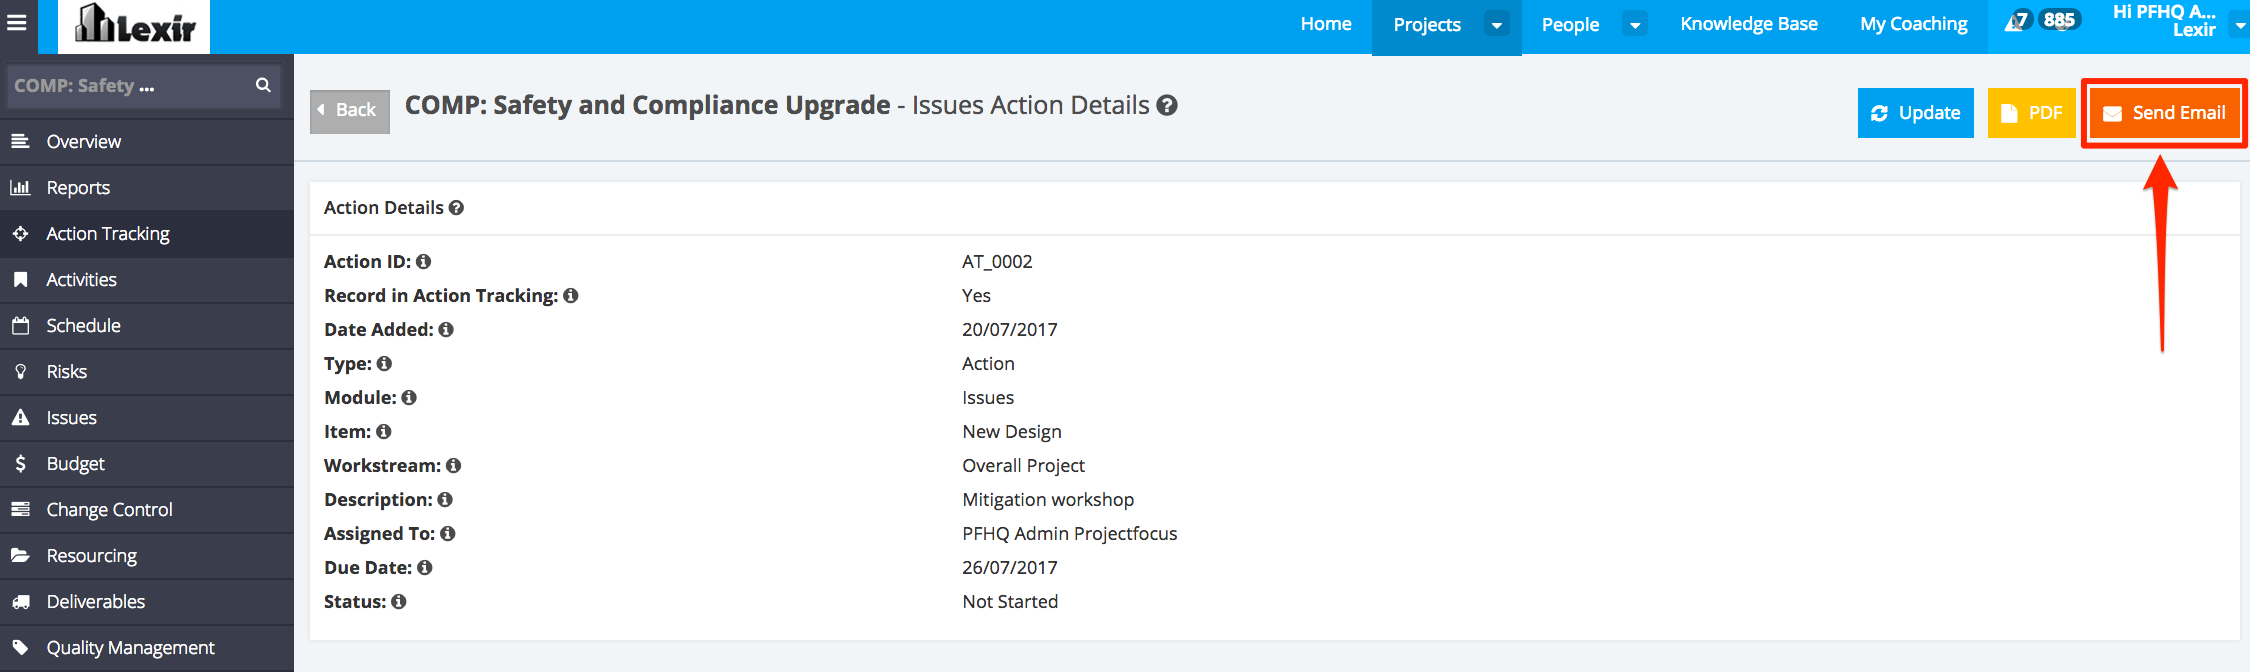Viewport: 2250px width, 672px height.
Task: Click the orange Send Email button
Action: (x=2164, y=113)
